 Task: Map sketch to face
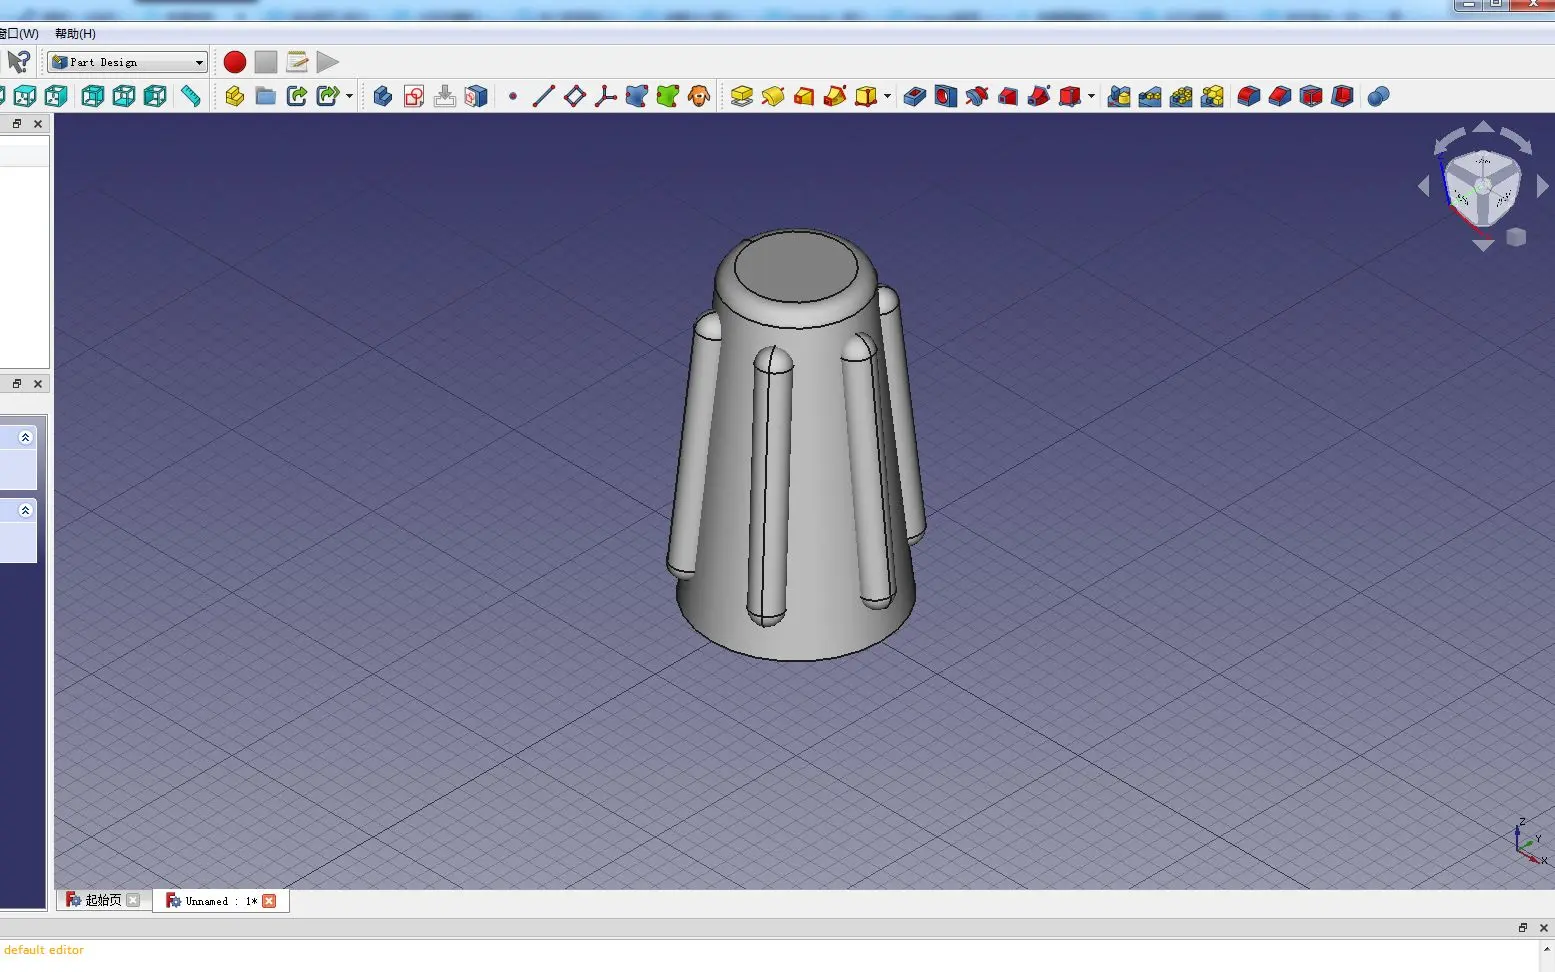pyautogui.click(x=476, y=96)
